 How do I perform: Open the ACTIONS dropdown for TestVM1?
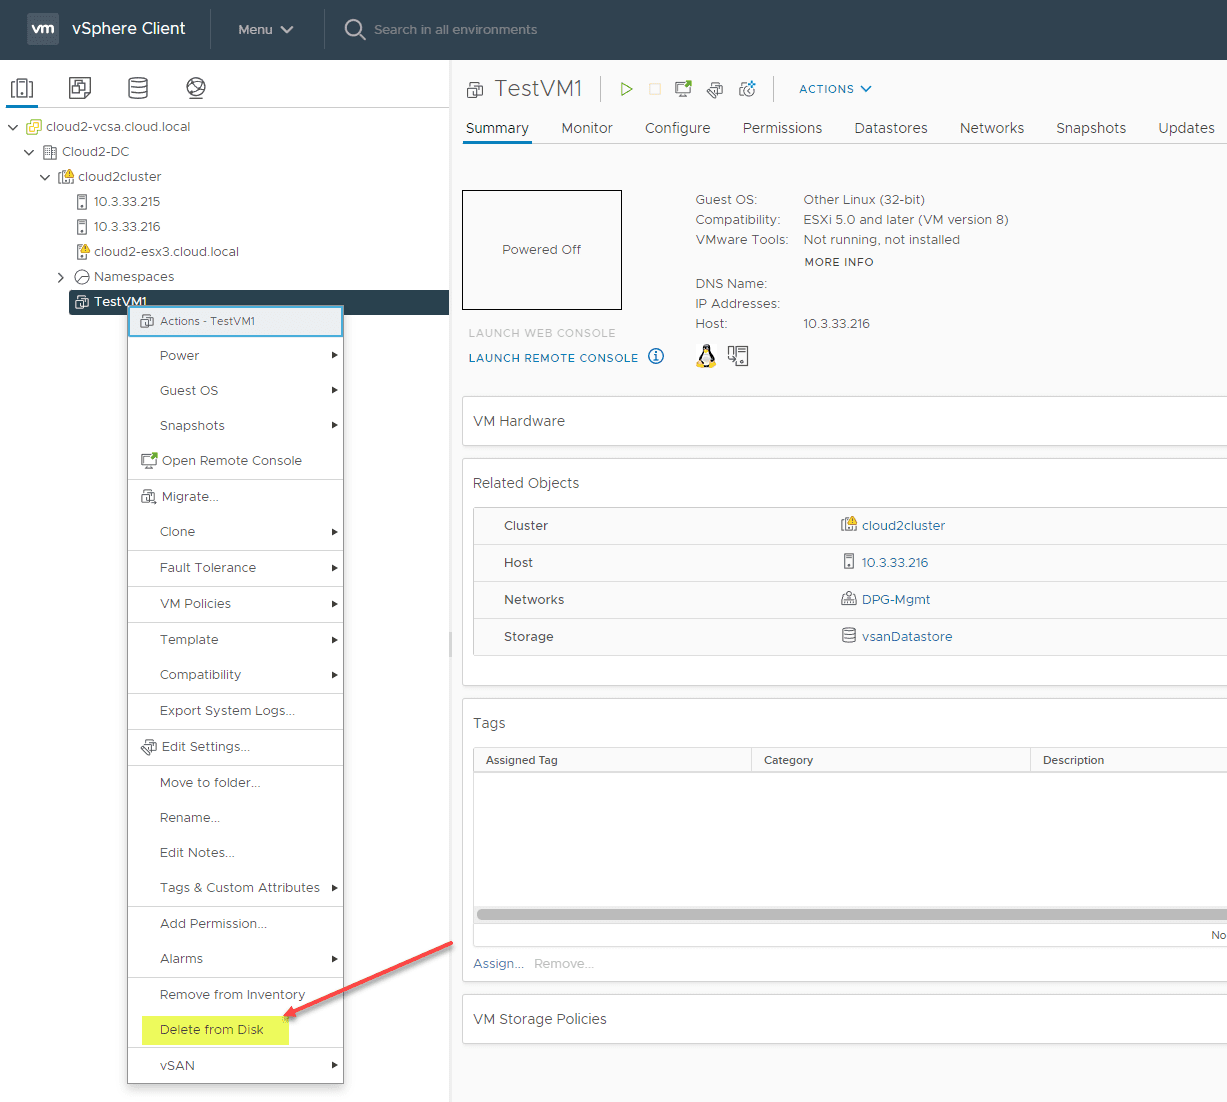(834, 89)
